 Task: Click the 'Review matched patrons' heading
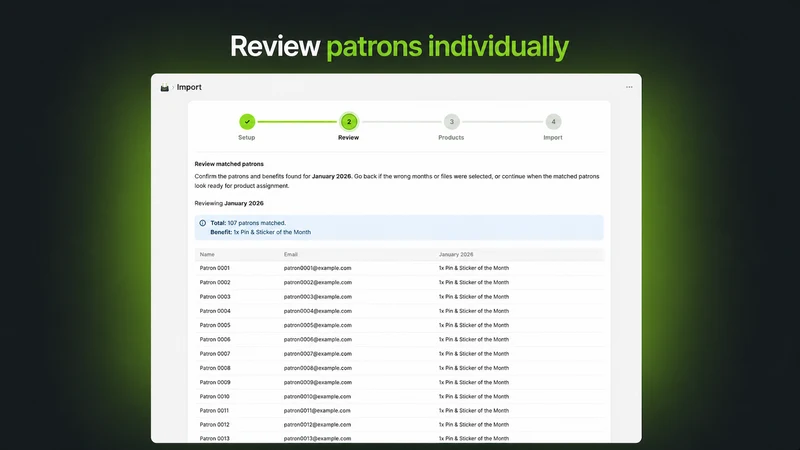tap(229, 164)
